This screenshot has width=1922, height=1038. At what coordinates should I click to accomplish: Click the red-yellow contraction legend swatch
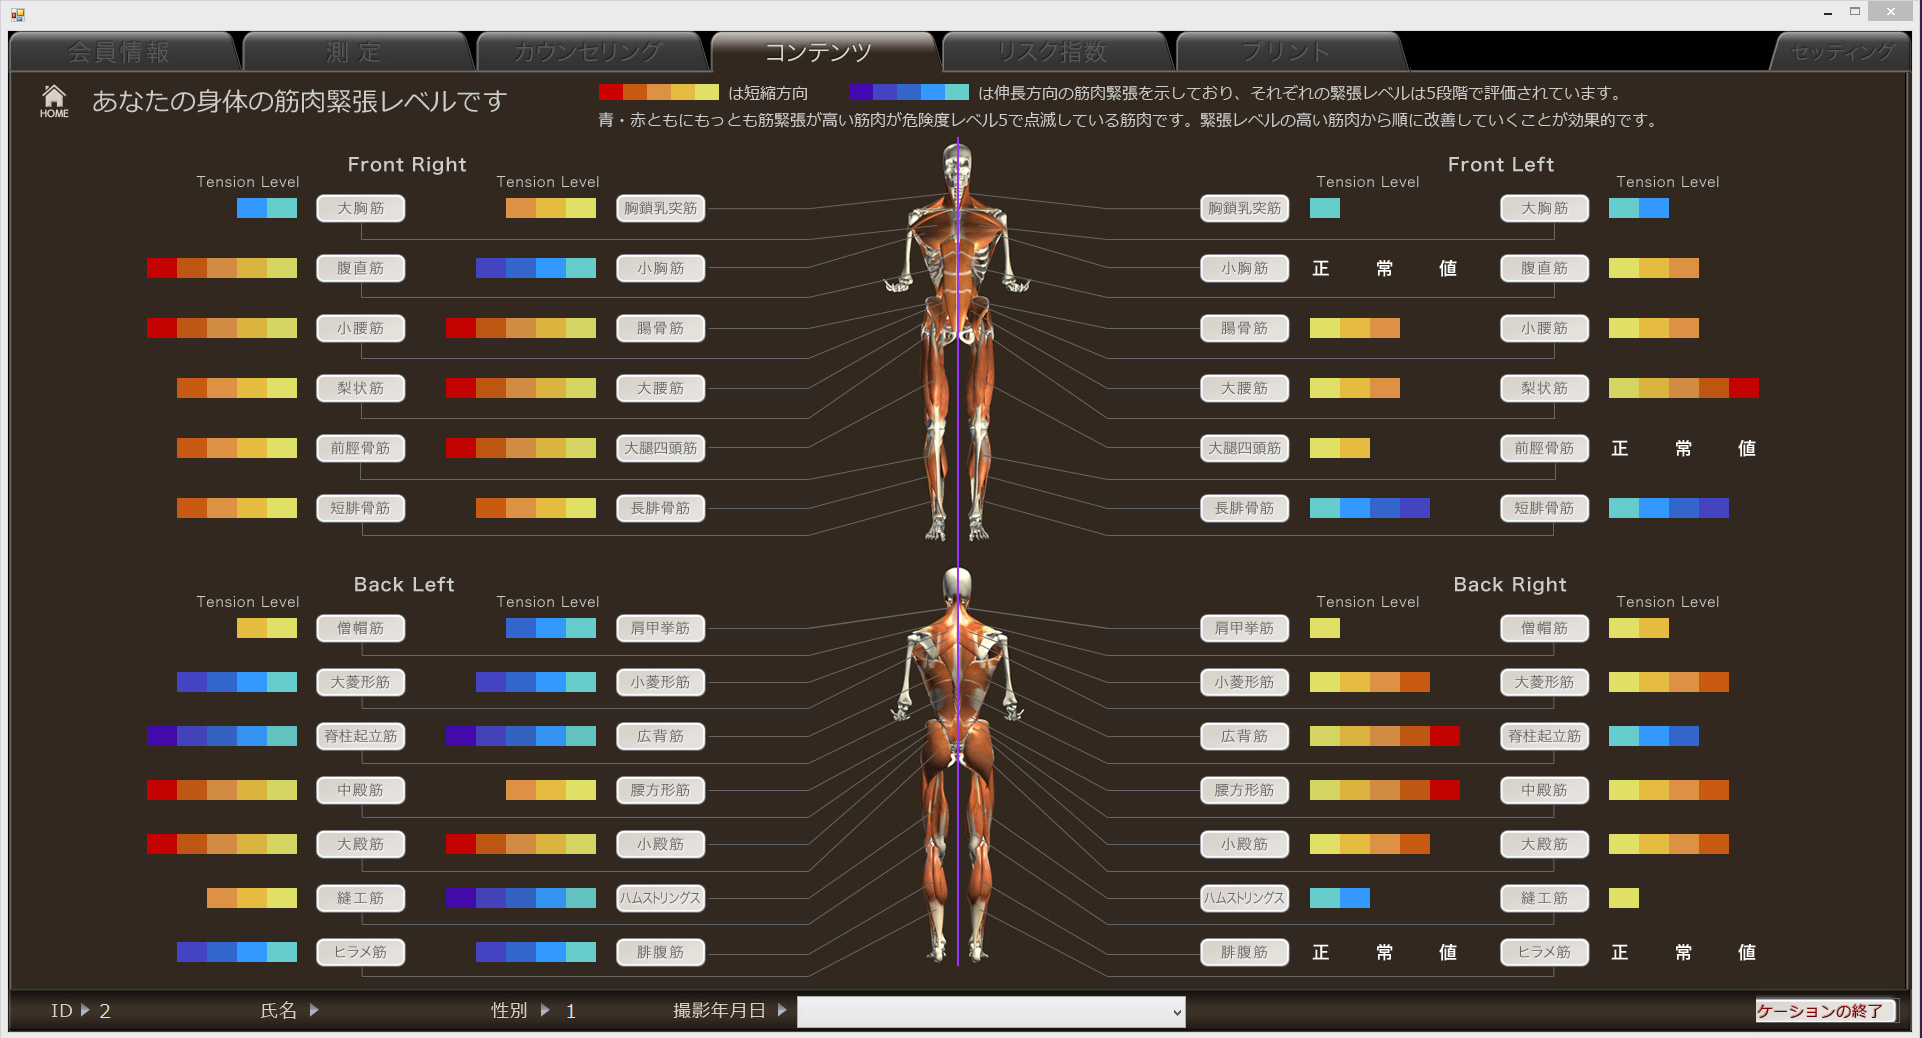point(658,92)
